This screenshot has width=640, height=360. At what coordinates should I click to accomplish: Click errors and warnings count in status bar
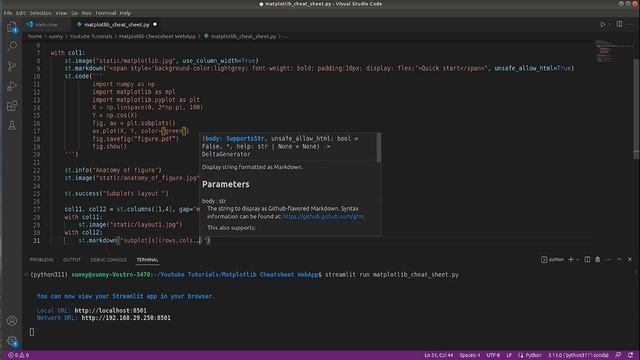18,355
